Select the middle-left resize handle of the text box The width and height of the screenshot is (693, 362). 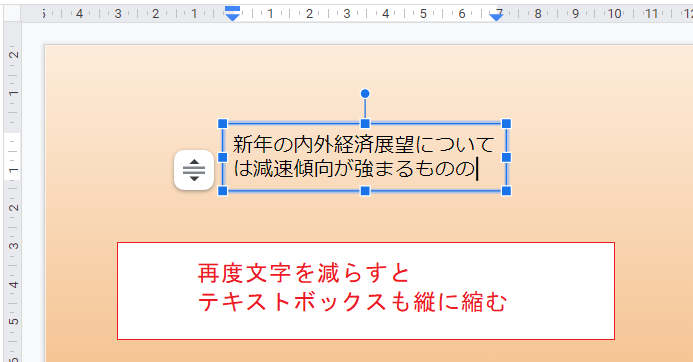click(x=223, y=157)
